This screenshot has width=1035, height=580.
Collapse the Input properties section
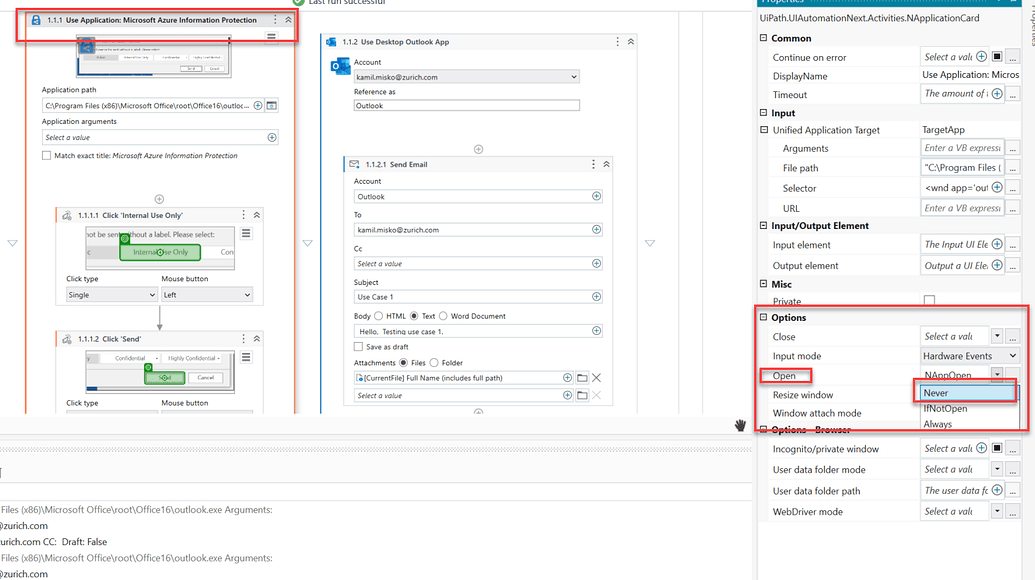coord(764,113)
